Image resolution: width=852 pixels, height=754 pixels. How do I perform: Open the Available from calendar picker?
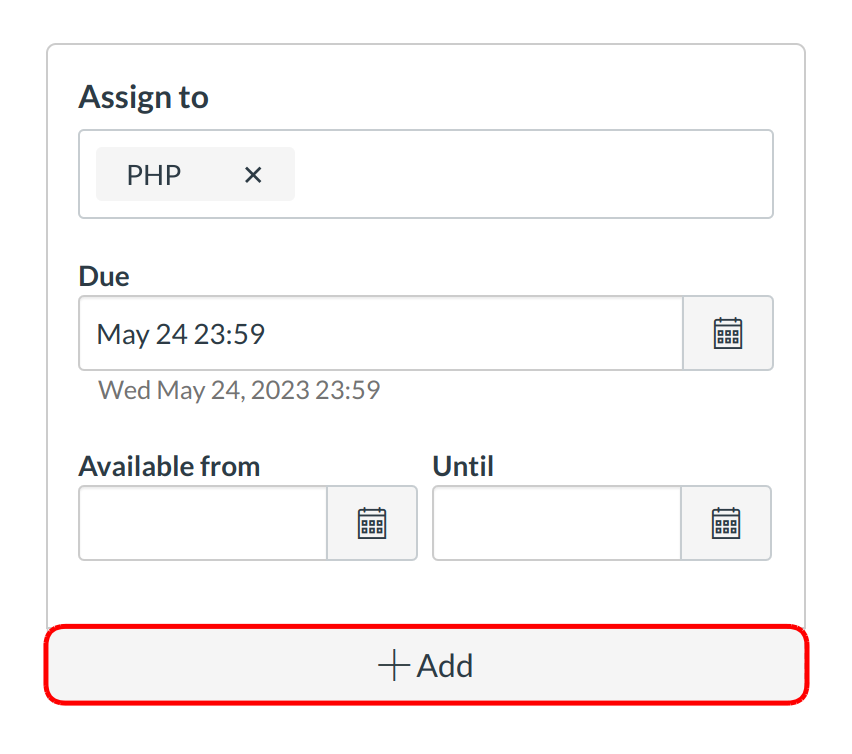coord(372,523)
